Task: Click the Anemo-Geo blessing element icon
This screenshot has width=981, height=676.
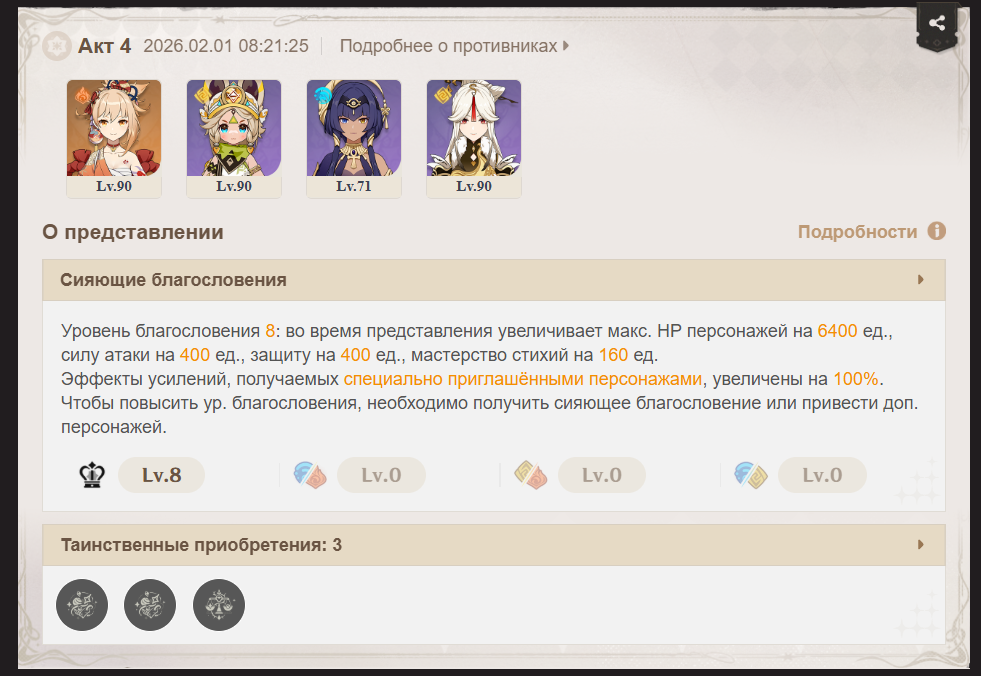Action: click(x=751, y=475)
